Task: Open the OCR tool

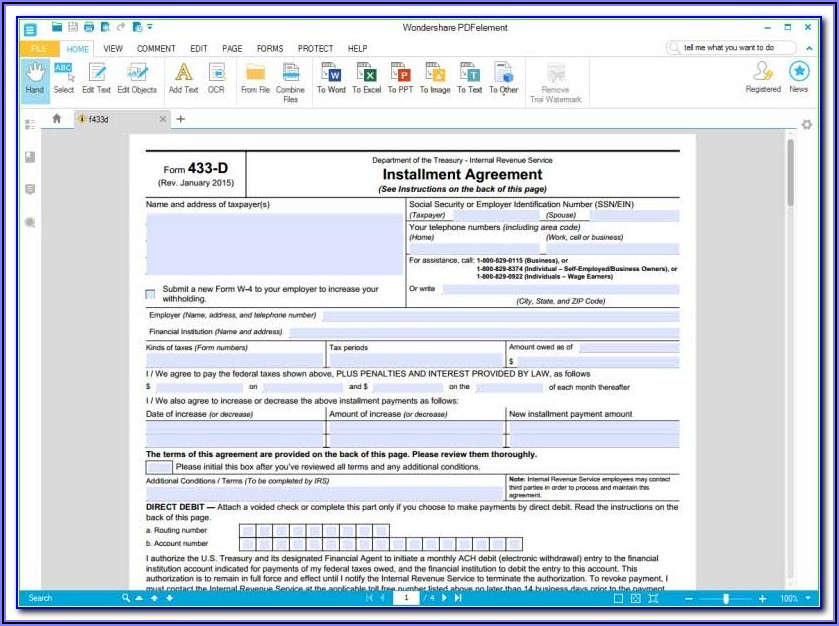Action: pyautogui.click(x=216, y=78)
